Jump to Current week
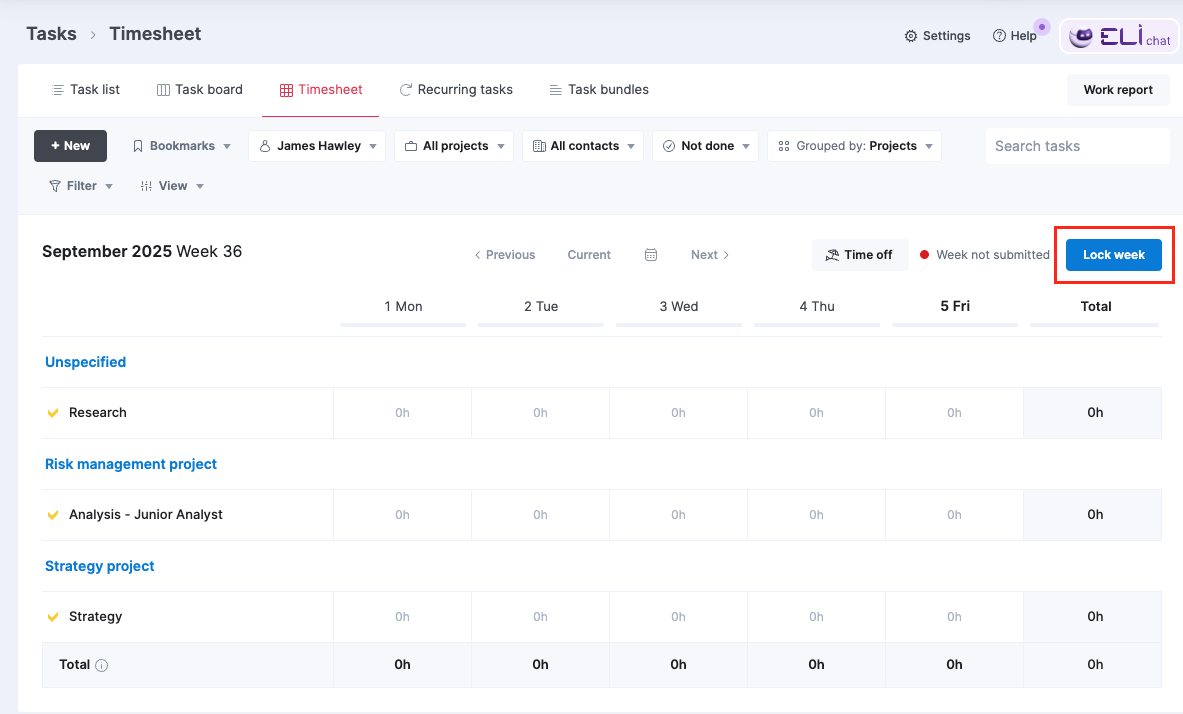Screen dimensions: 1183x714 (x=589, y=255)
